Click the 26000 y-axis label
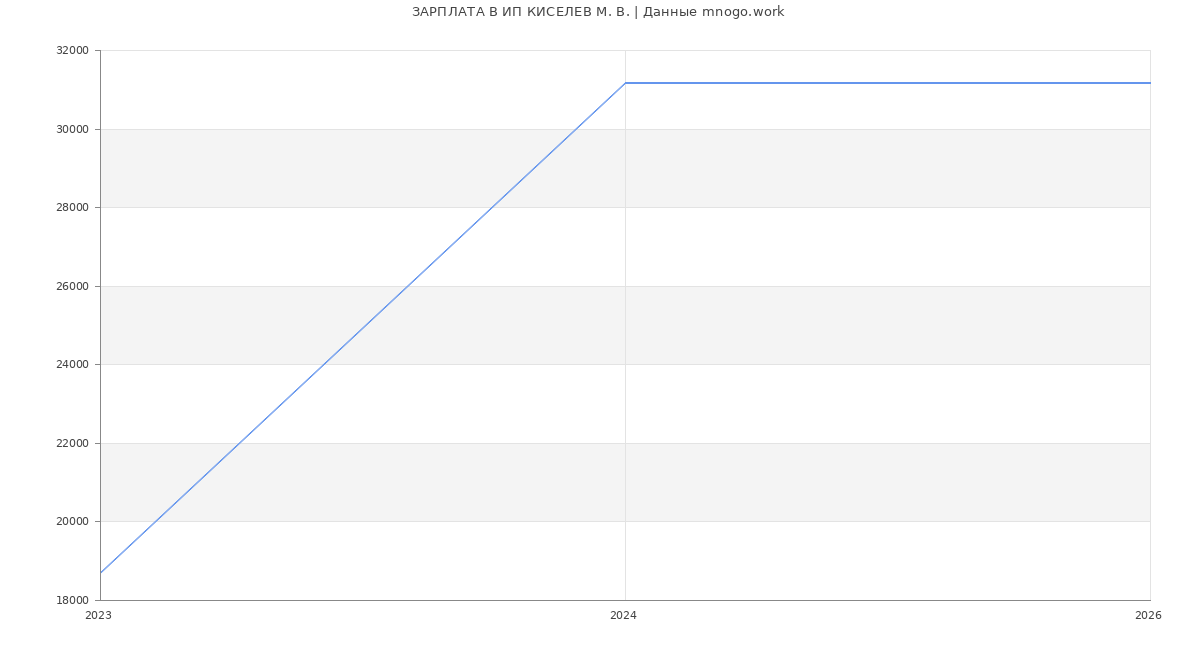The width and height of the screenshot is (1200, 650). 72,286
